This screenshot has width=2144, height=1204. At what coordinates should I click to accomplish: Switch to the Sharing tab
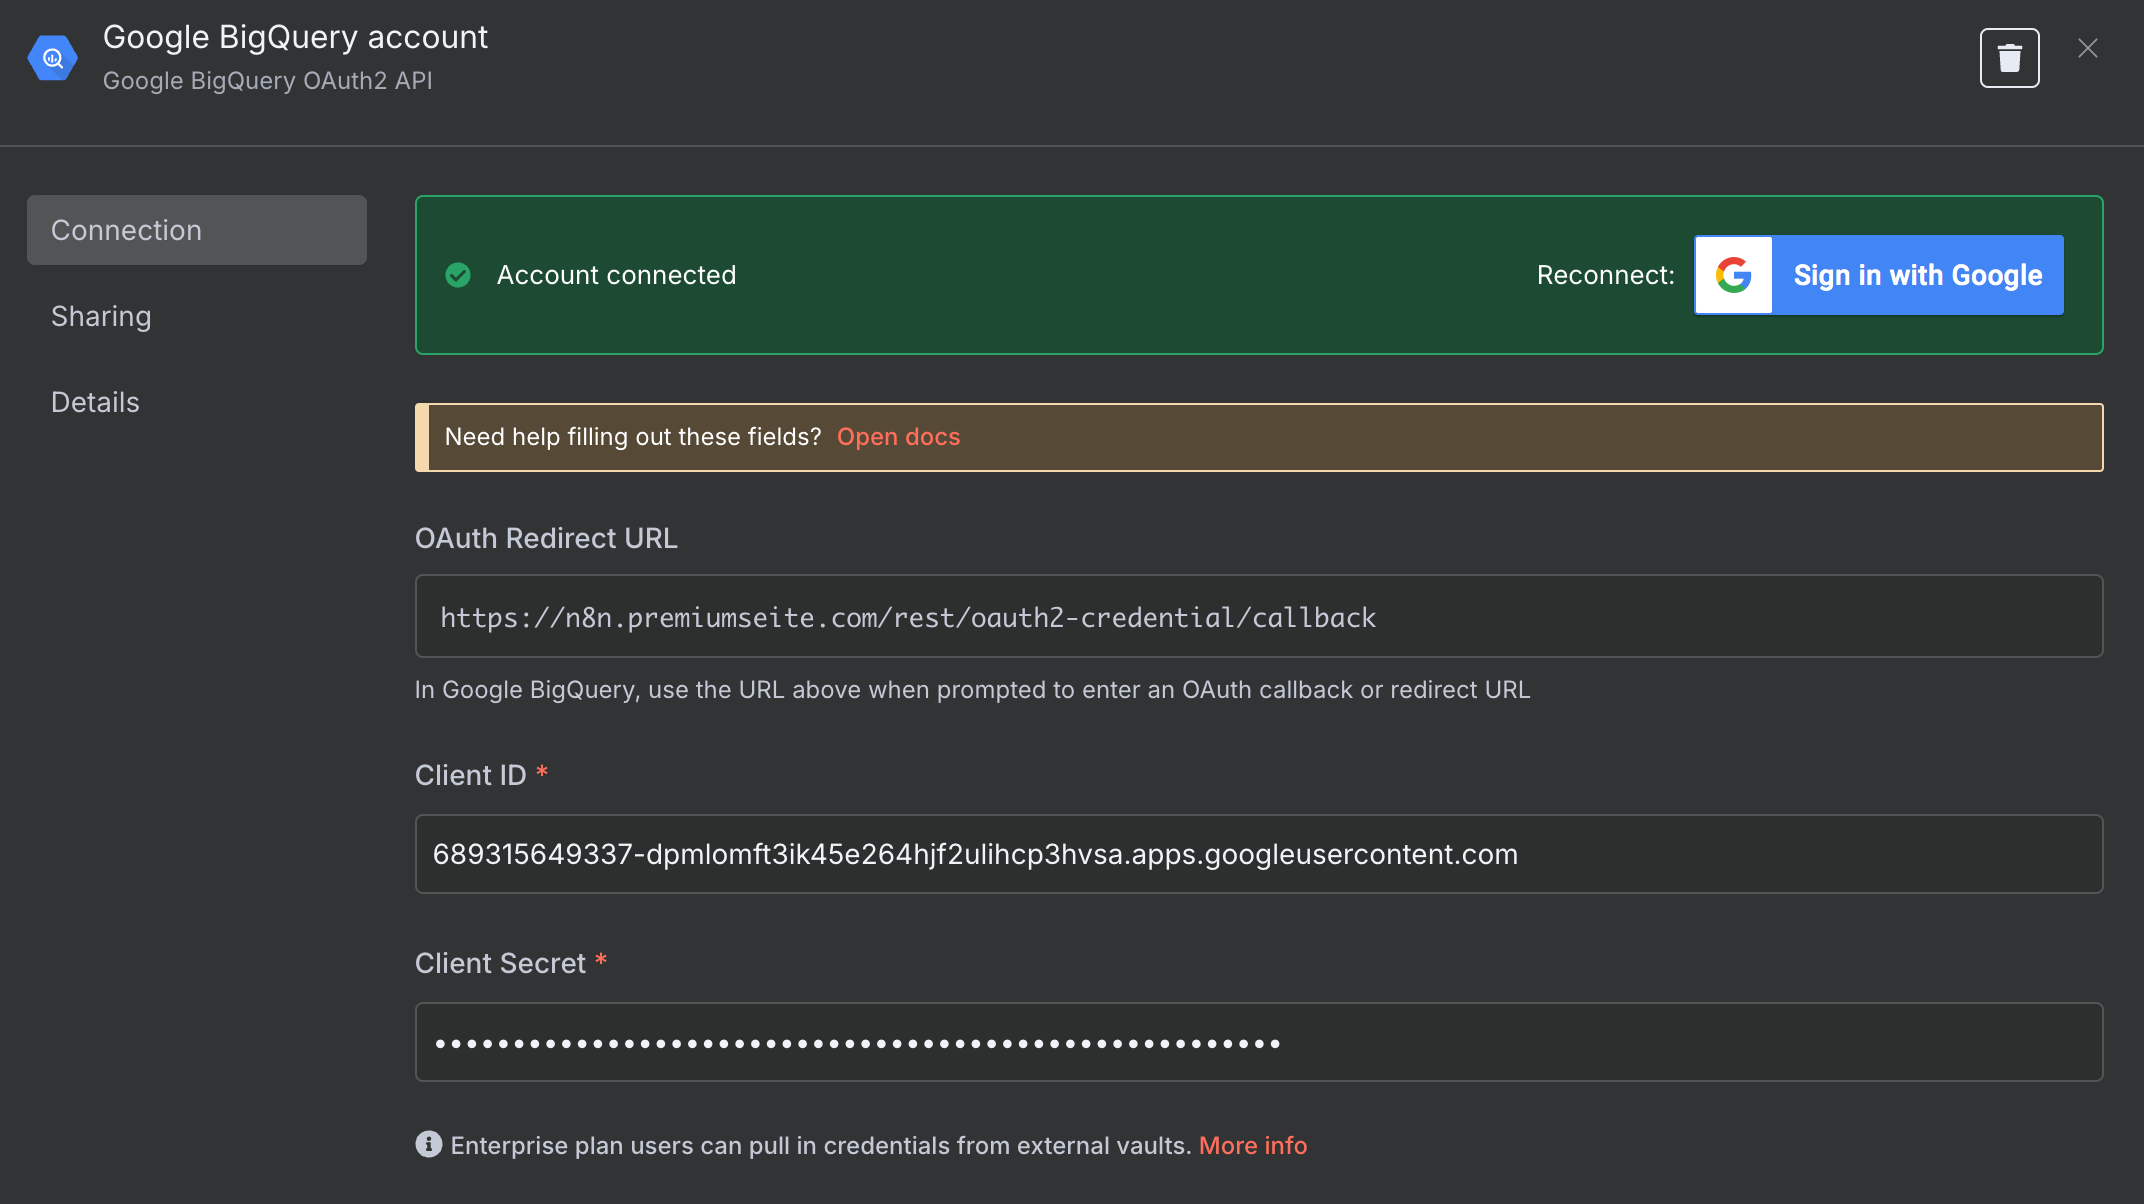[x=101, y=316]
